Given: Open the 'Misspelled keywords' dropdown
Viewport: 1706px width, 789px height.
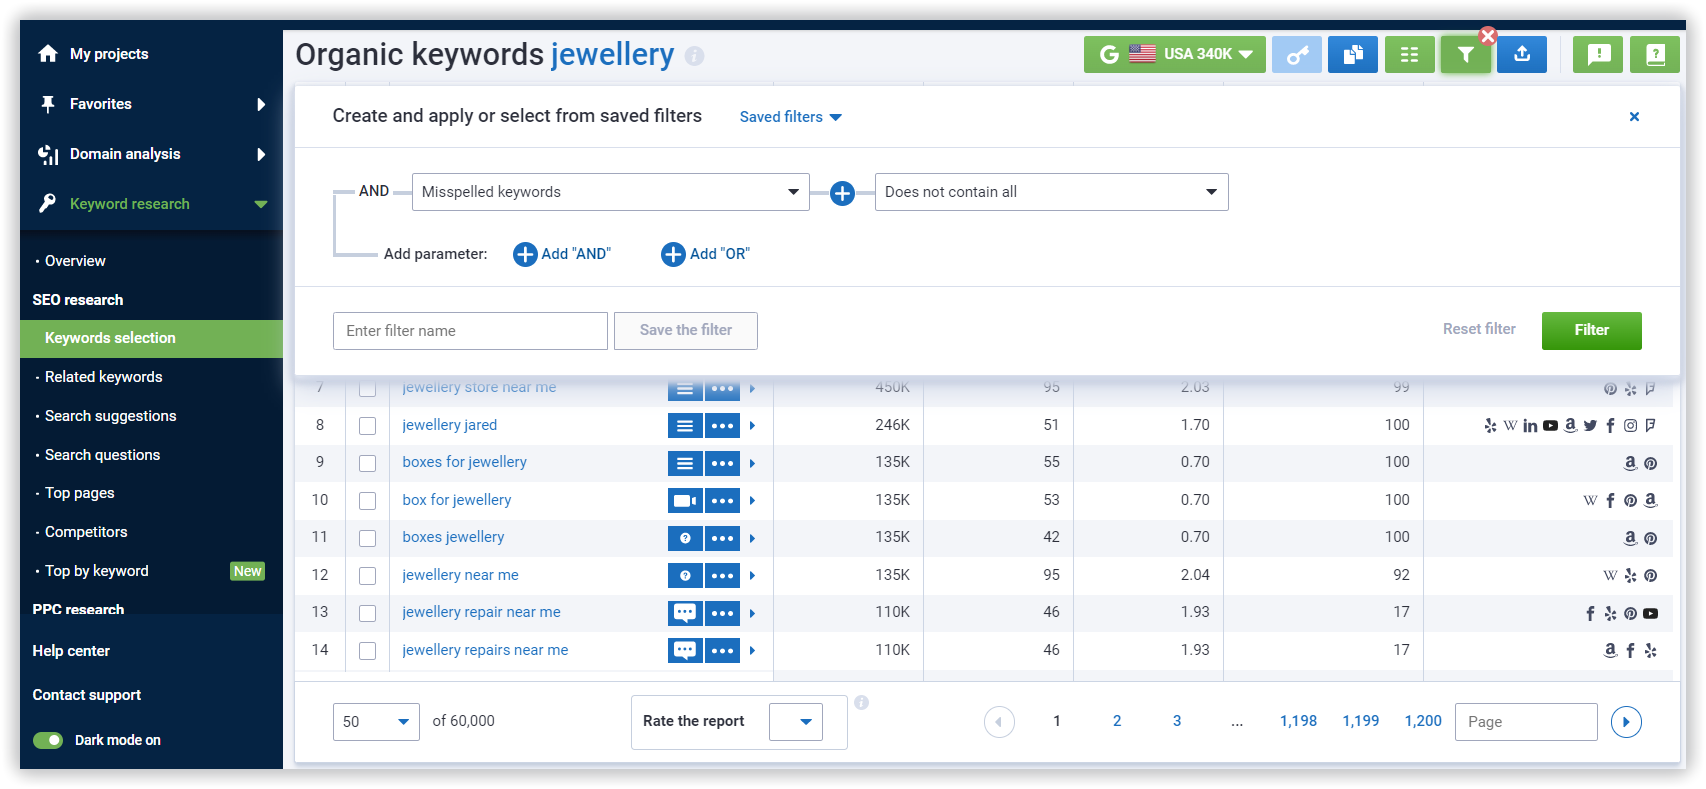Looking at the screenshot, I should 610,192.
